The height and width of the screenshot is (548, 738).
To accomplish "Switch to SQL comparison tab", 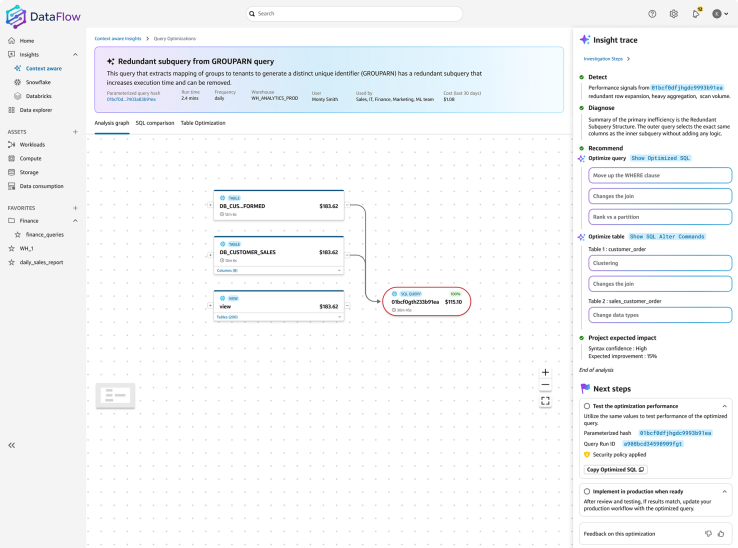I will click(x=155, y=123).
